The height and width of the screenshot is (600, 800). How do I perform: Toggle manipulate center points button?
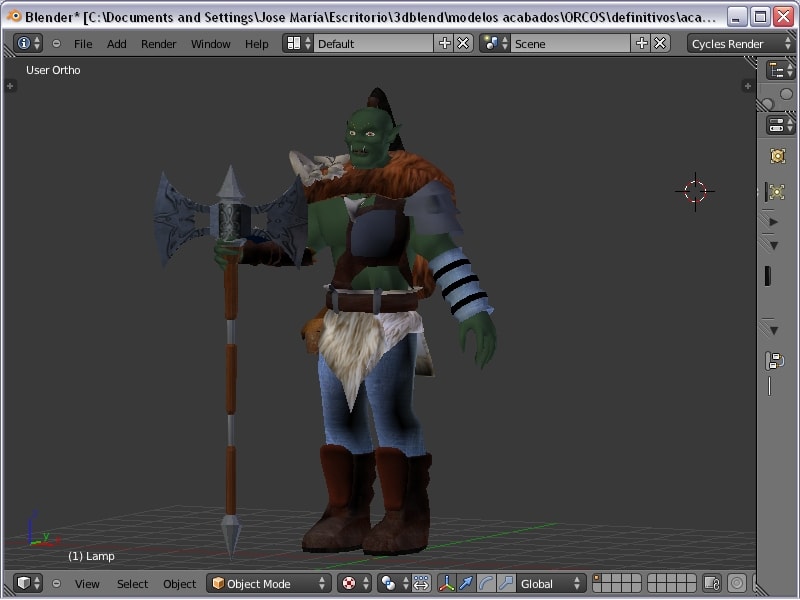click(x=421, y=583)
